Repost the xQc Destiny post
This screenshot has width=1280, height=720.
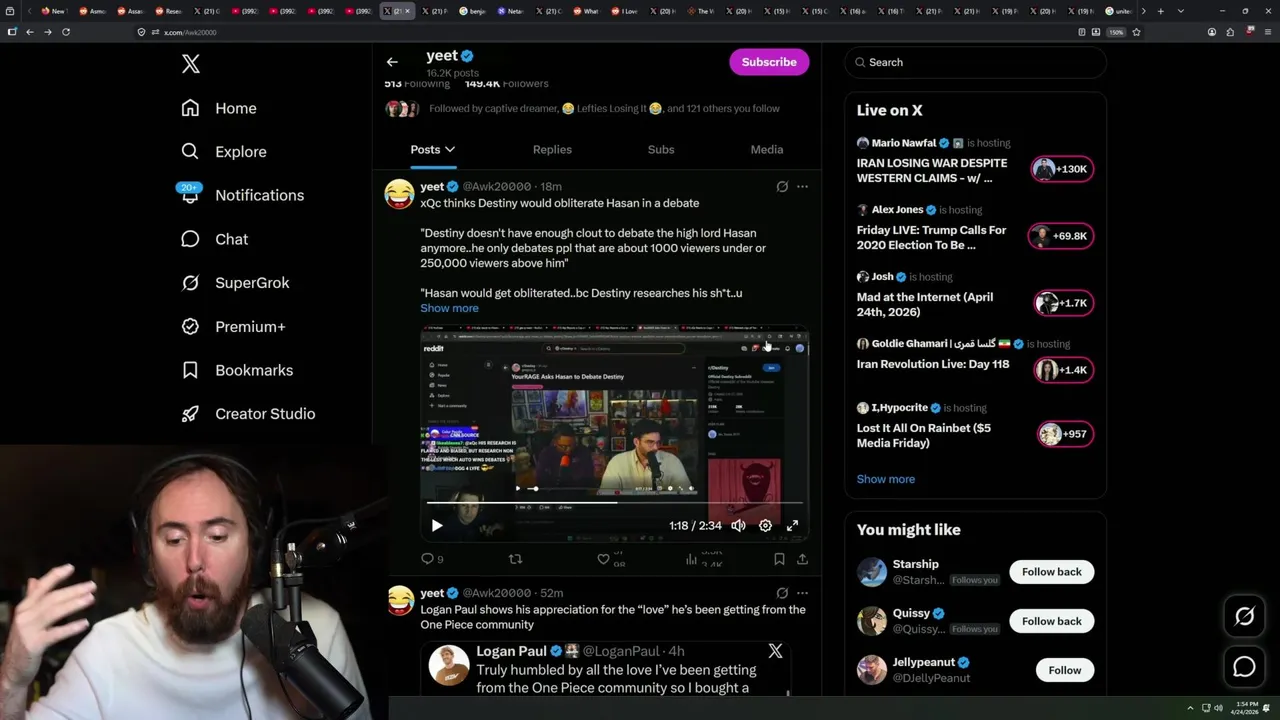coord(515,559)
